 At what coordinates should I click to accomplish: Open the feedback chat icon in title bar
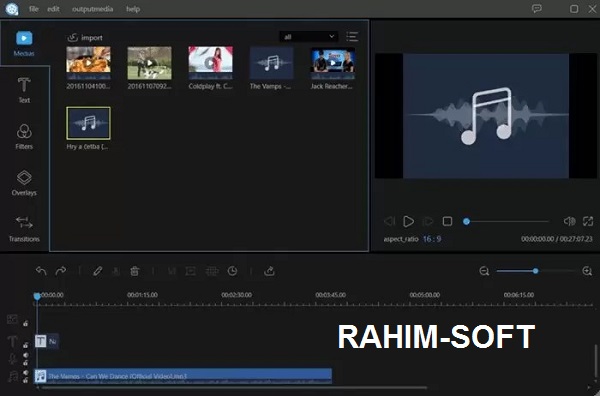tap(537, 9)
